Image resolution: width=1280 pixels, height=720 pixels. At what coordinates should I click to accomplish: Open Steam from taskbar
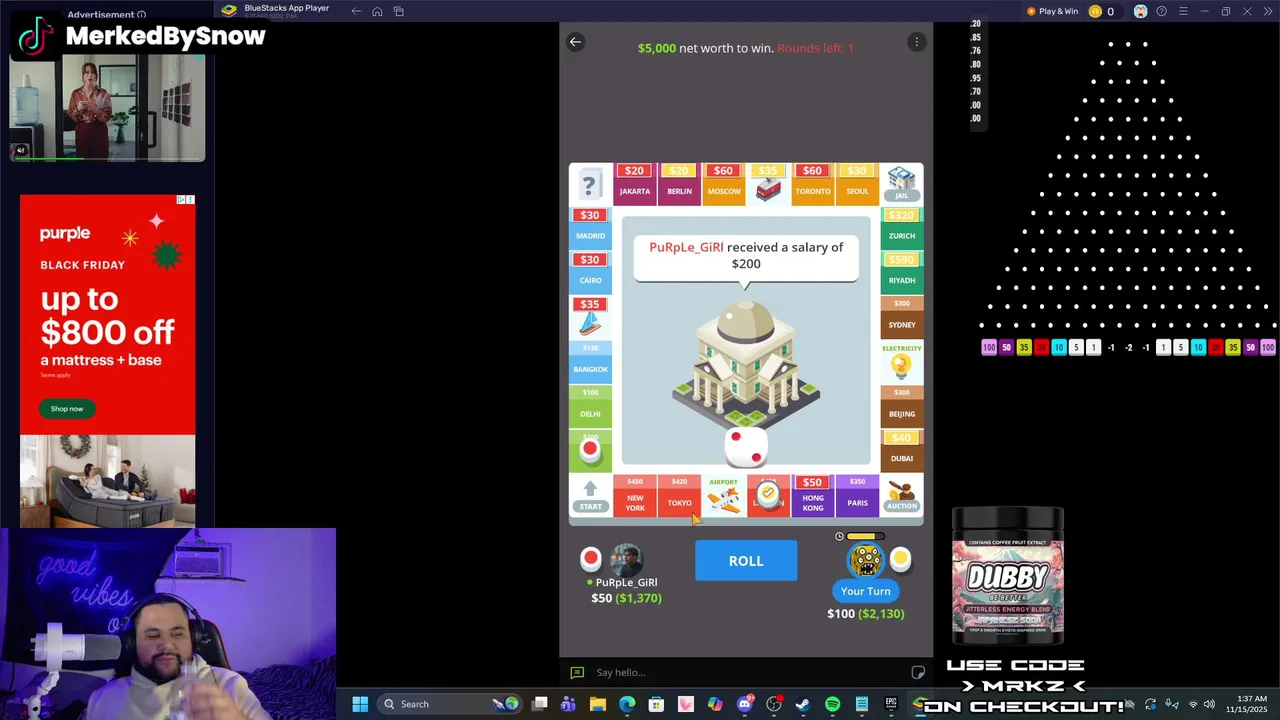pos(803,704)
